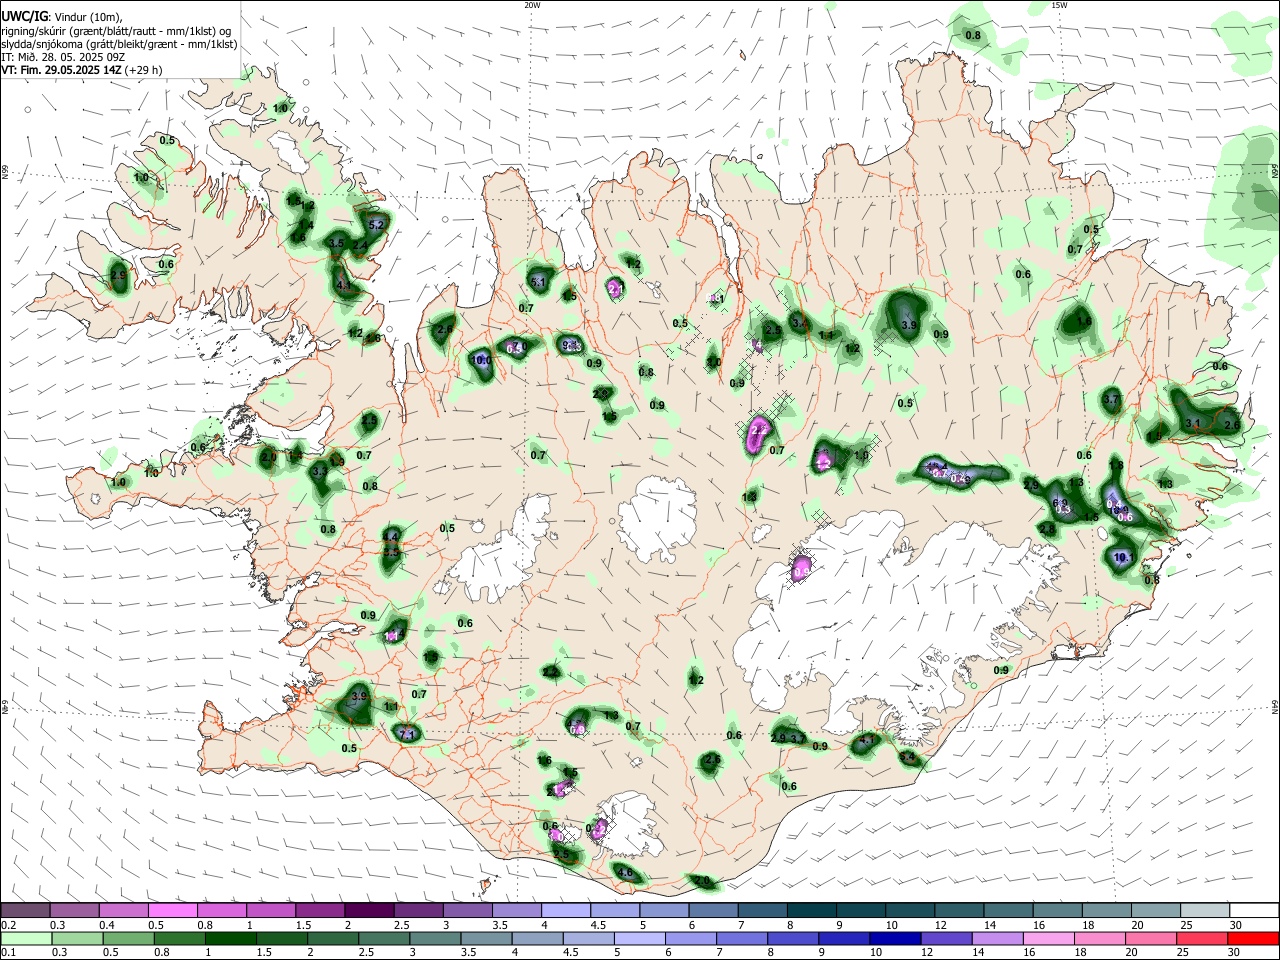The image size is (1280, 960).
Task: Click the white swatch labeled 30 in snow legend
Action: click(1252, 910)
